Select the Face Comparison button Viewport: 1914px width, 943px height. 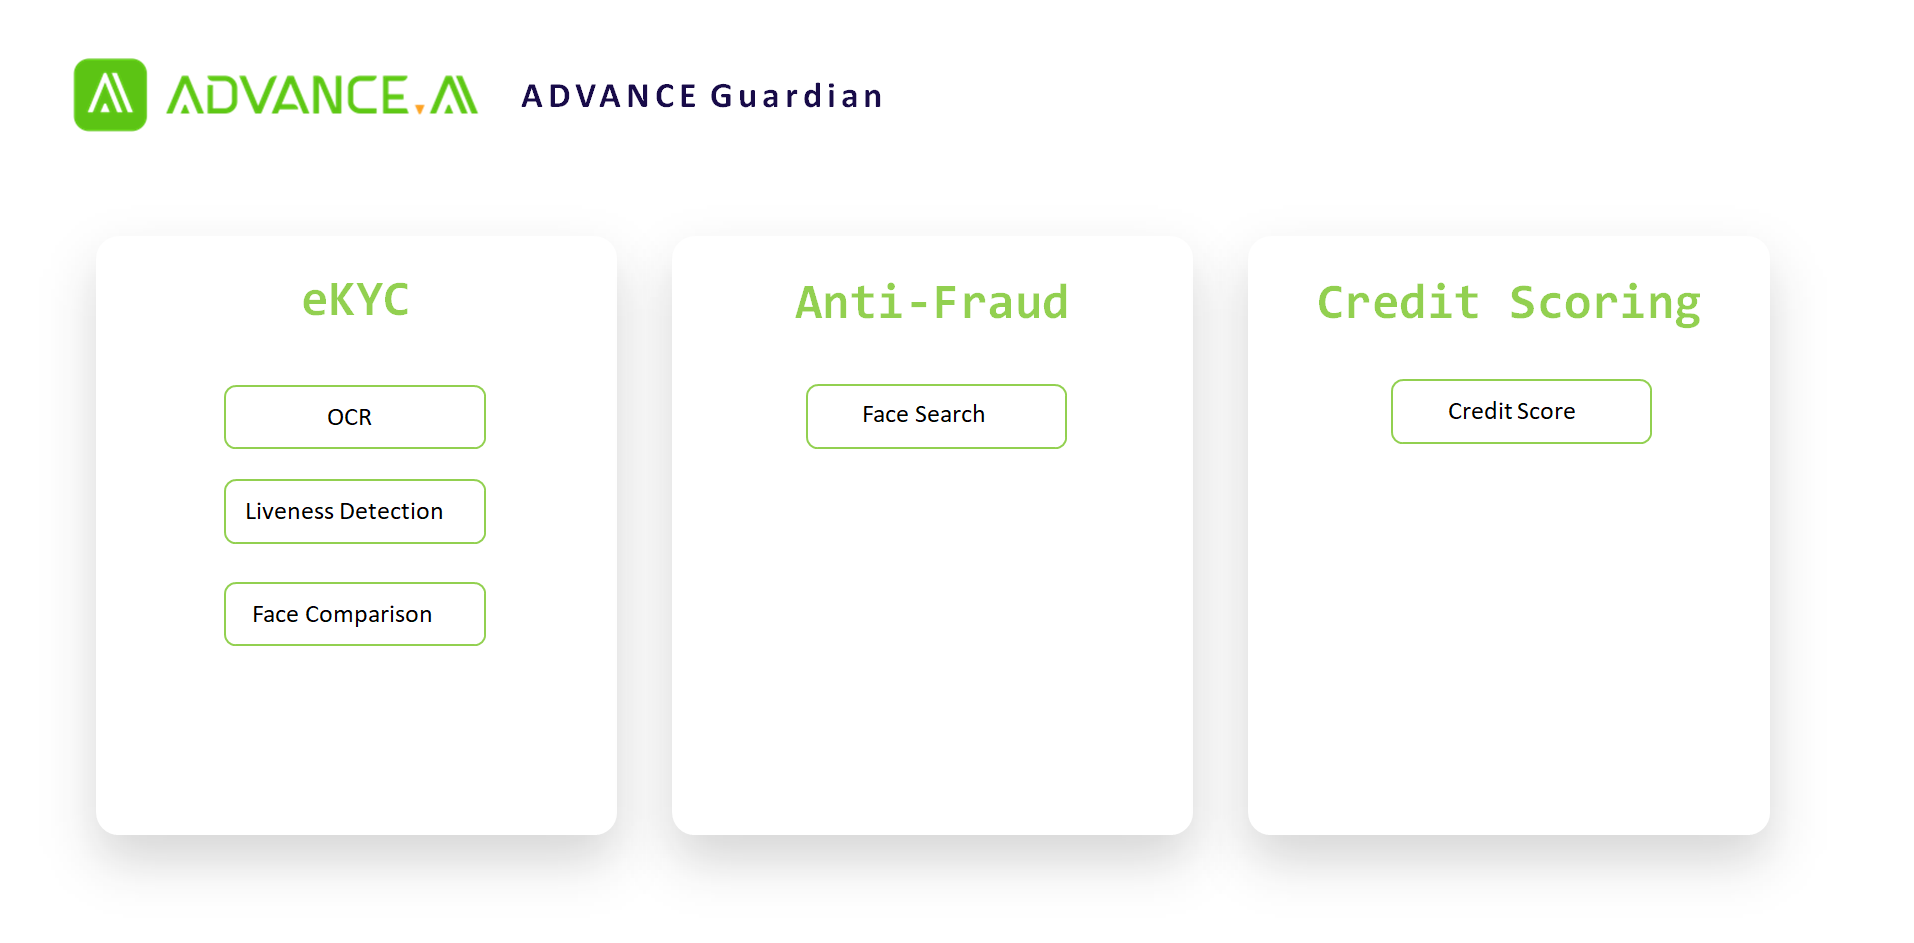355,614
